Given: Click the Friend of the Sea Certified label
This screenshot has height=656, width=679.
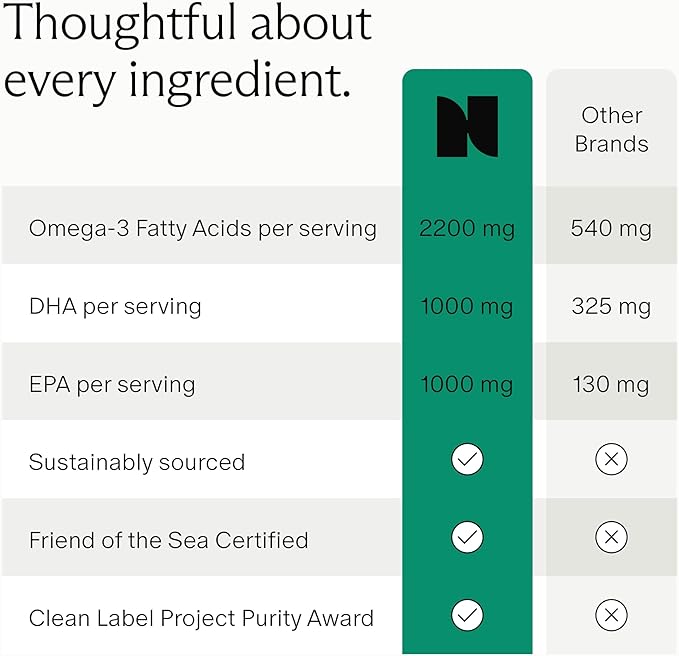Looking at the screenshot, I should (168, 540).
